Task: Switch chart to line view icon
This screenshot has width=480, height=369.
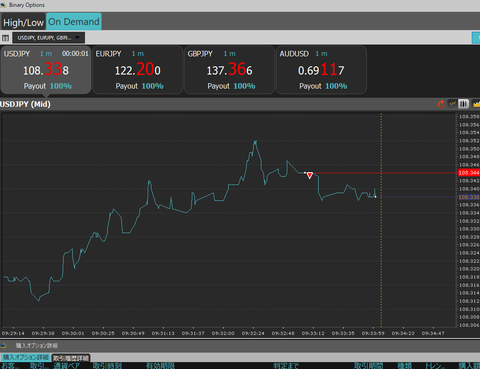Action: (x=452, y=104)
